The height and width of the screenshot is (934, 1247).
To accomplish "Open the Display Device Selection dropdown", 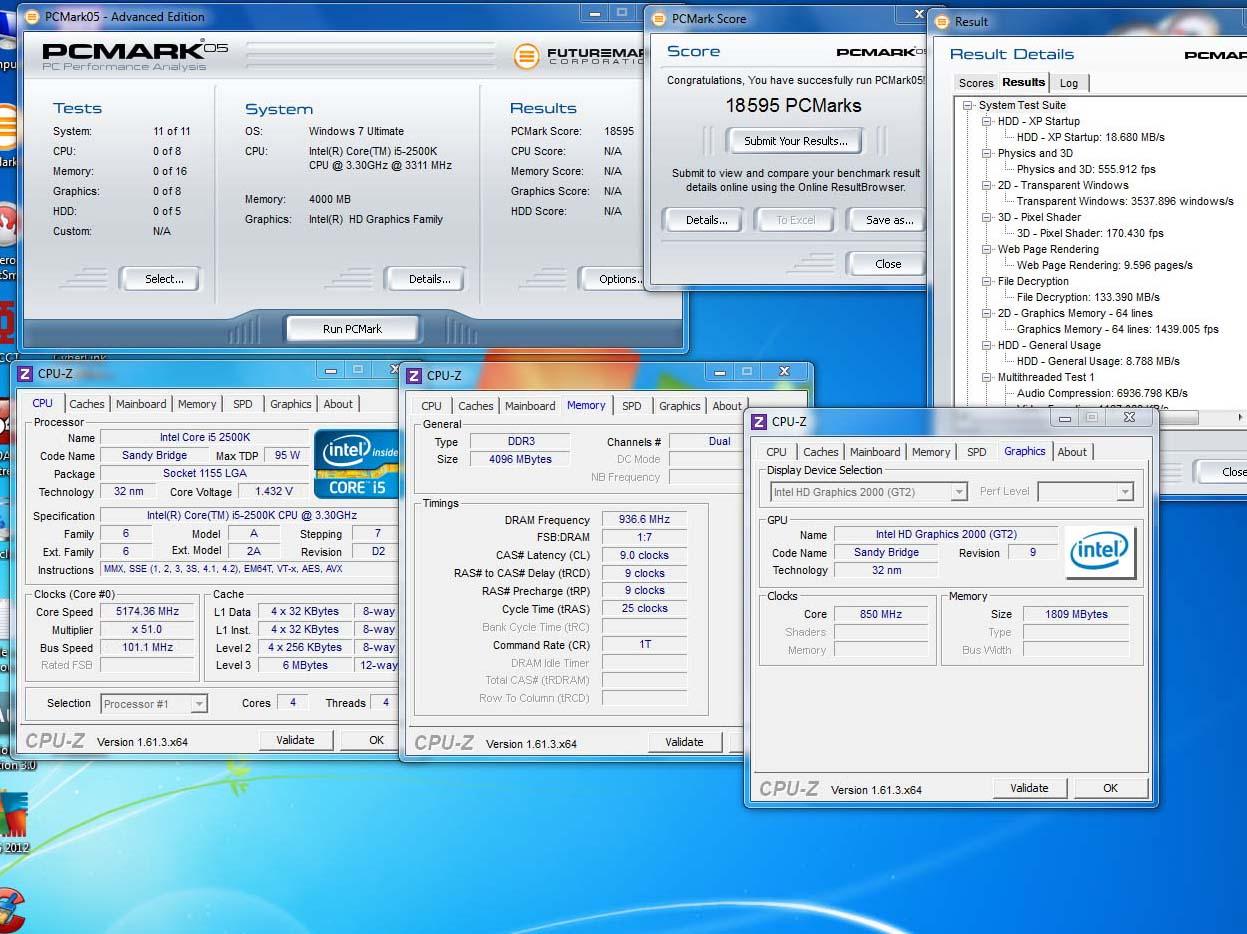I will click(x=959, y=492).
